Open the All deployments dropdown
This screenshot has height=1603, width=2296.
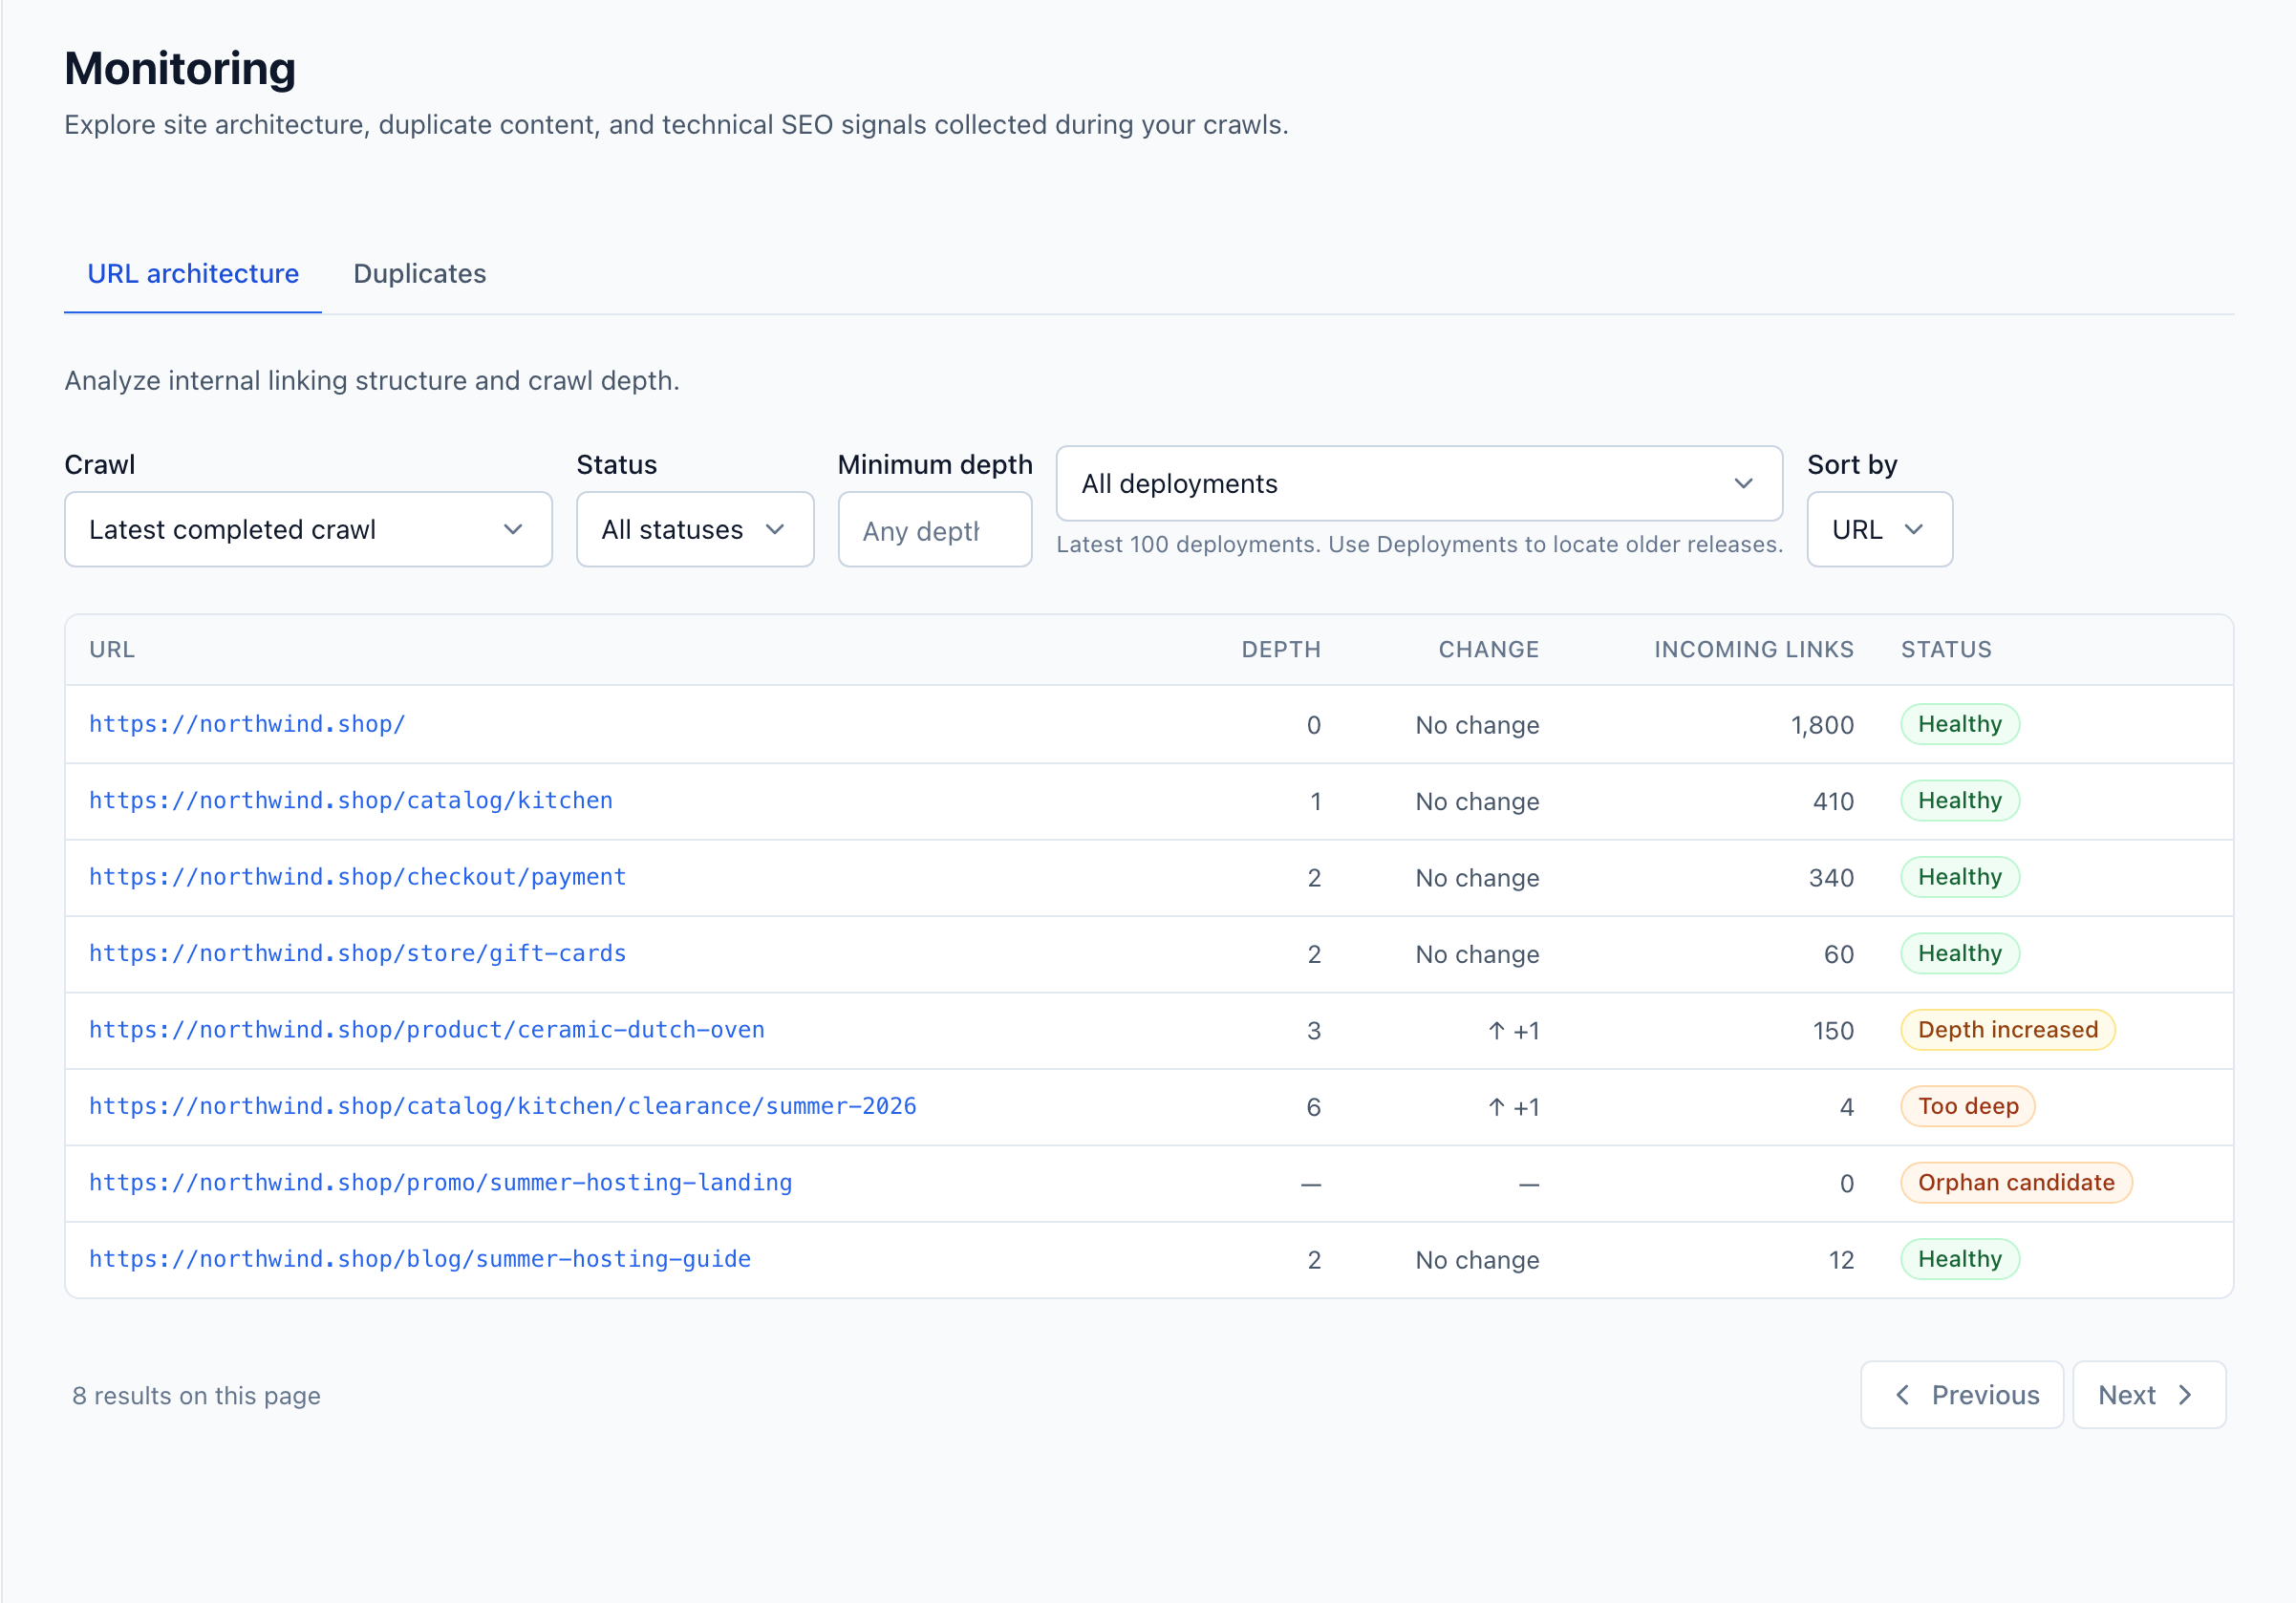(x=1419, y=484)
